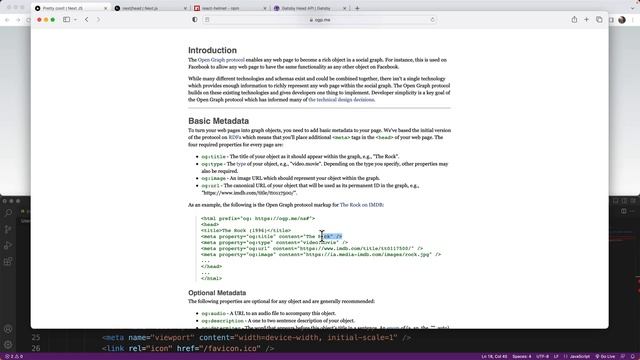Click the og:type meta tag code line

click(274, 242)
